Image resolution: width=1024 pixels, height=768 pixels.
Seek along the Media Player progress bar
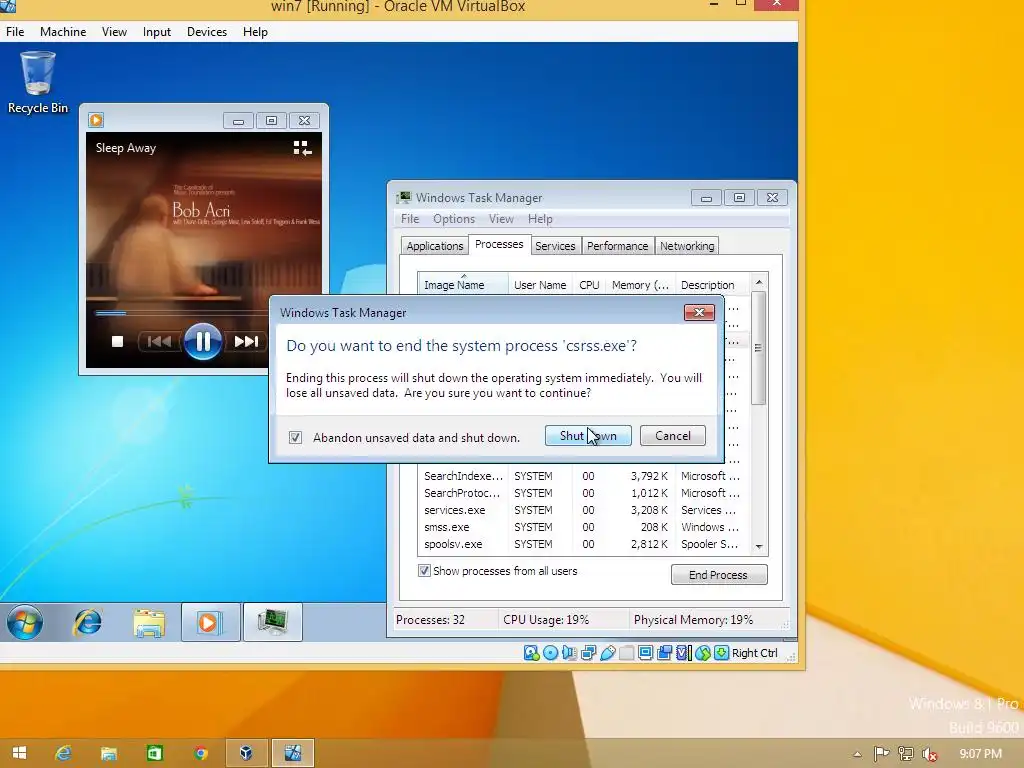(x=182, y=313)
